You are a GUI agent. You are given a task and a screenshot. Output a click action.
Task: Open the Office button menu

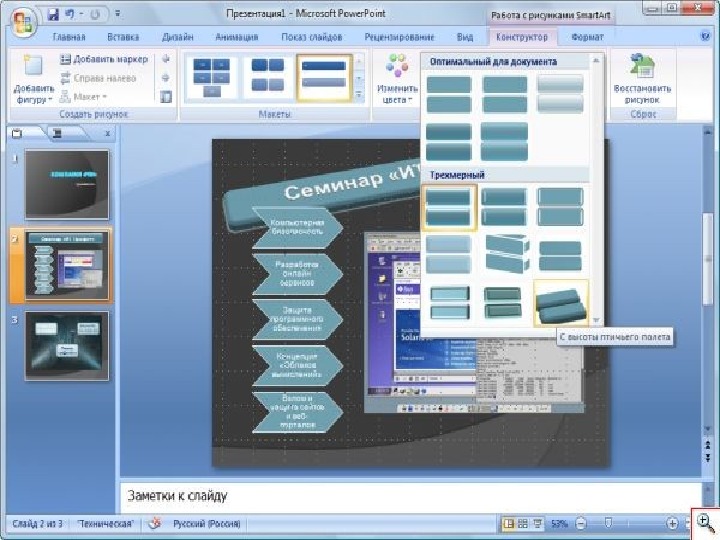(x=23, y=21)
